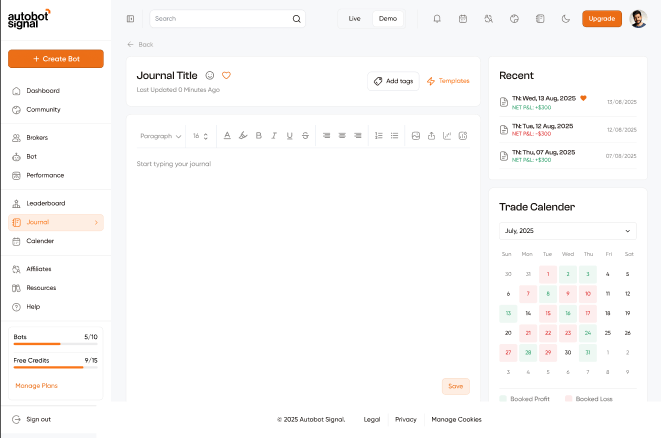This screenshot has height=438, width=661.
Task: Open the affiliates icon in top bar
Action: pos(489,19)
